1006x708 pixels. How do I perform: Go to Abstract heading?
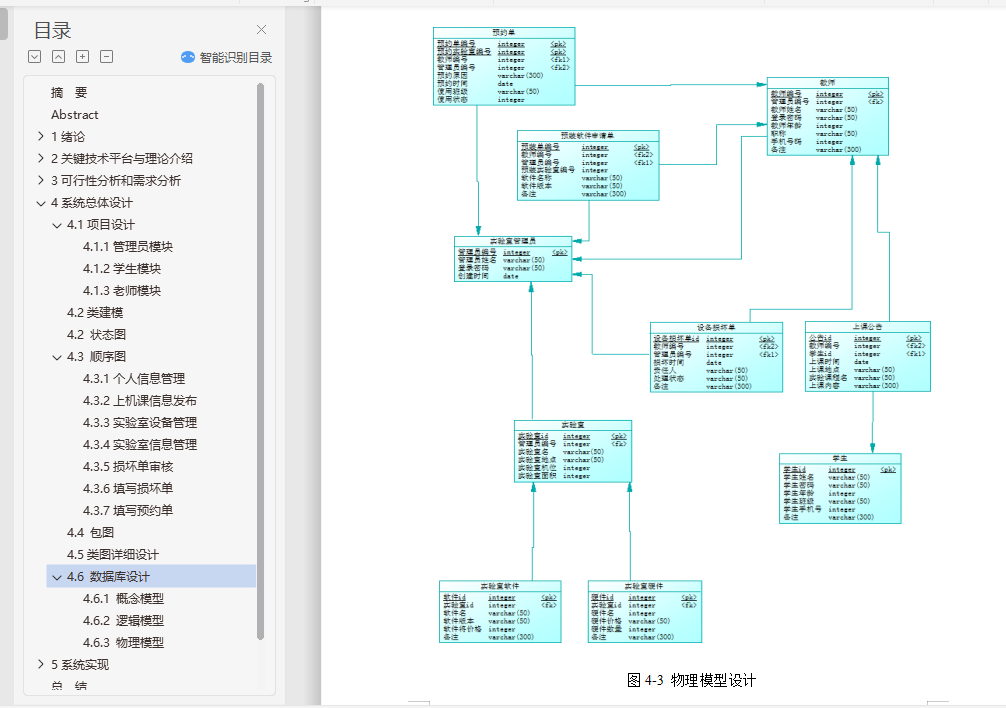74,114
